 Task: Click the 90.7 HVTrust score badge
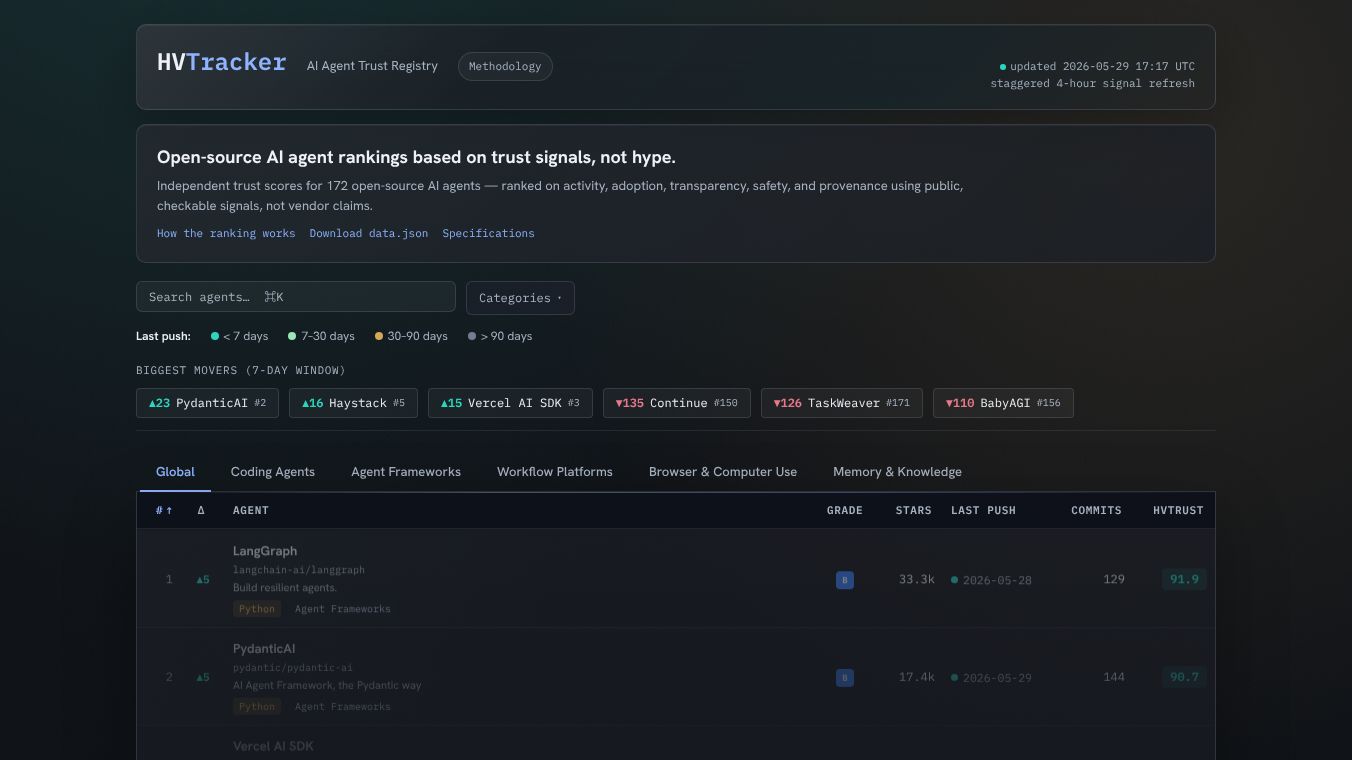pyautogui.click(x=1184, y=677)
